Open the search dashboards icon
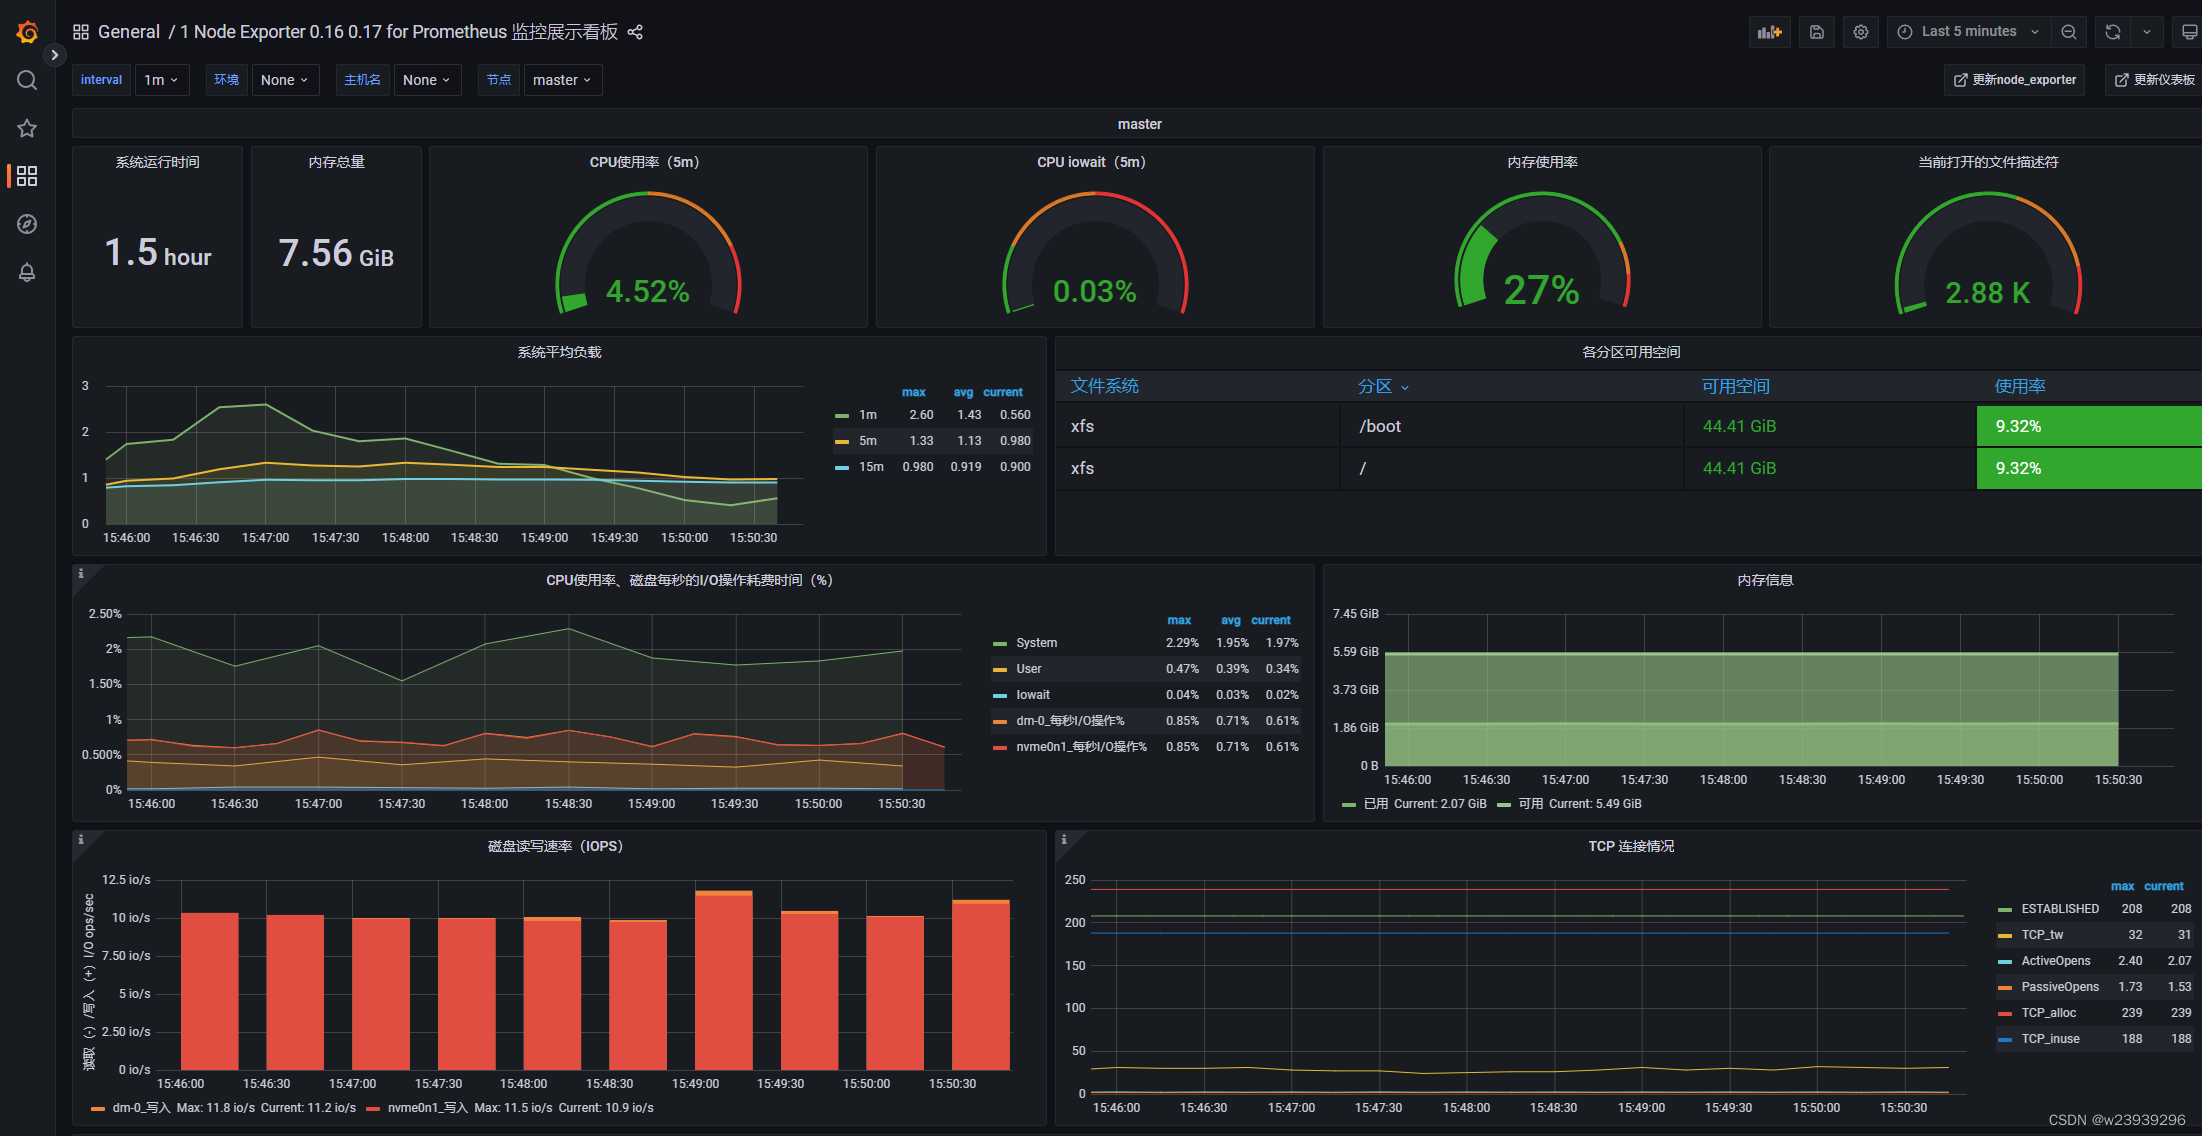Screen dimensions: 2202x1136 click(27, 80)
